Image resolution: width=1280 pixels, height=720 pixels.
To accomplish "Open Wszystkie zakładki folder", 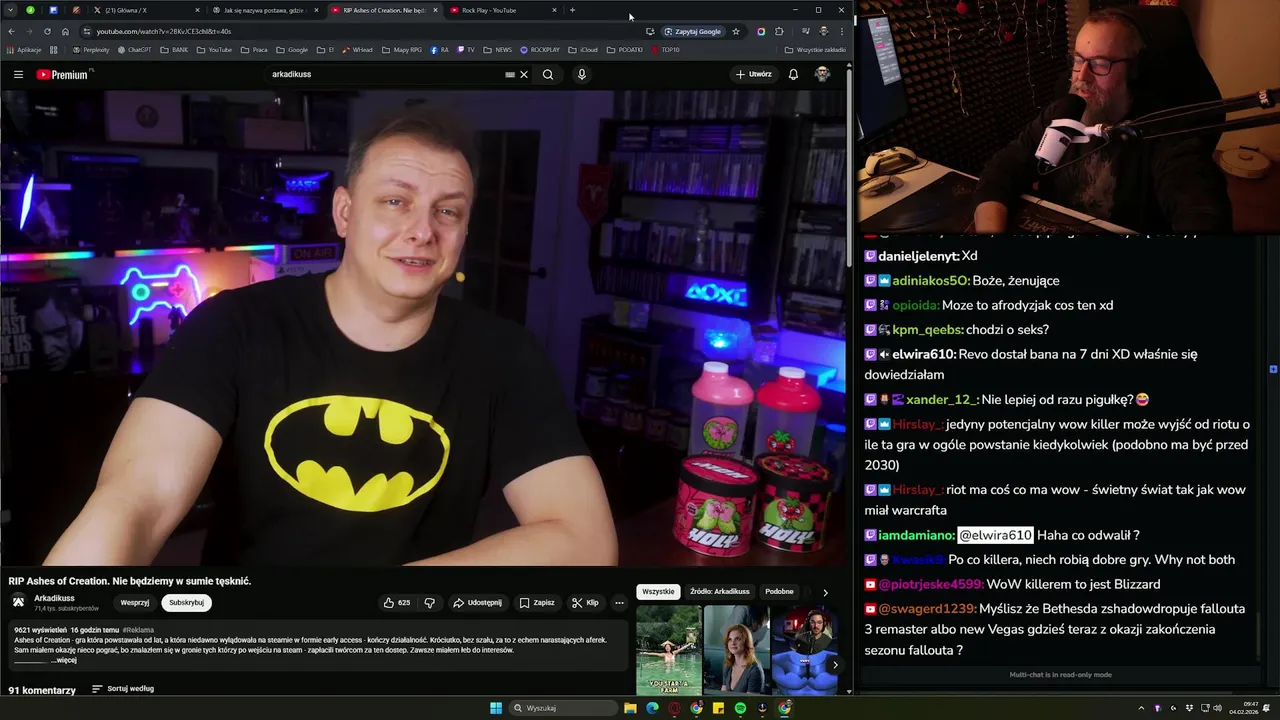I will [x=815, y=49].
